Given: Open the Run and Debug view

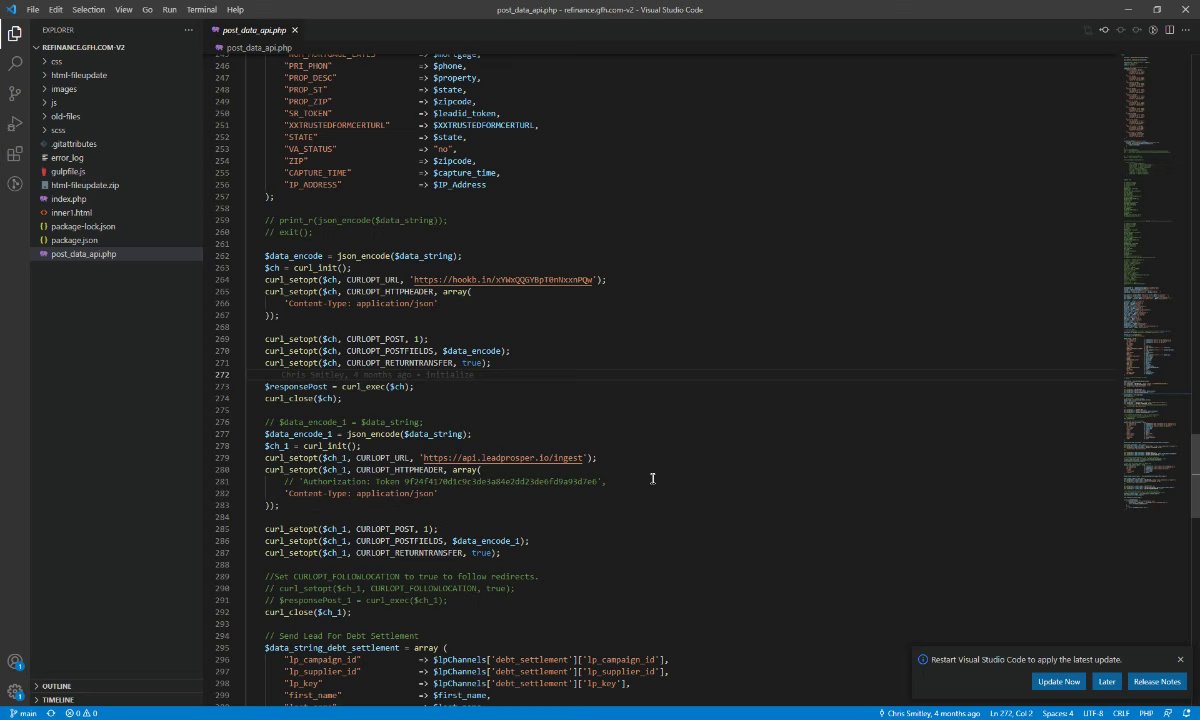Looking at the screenshot, I should (x=15, y=124).
